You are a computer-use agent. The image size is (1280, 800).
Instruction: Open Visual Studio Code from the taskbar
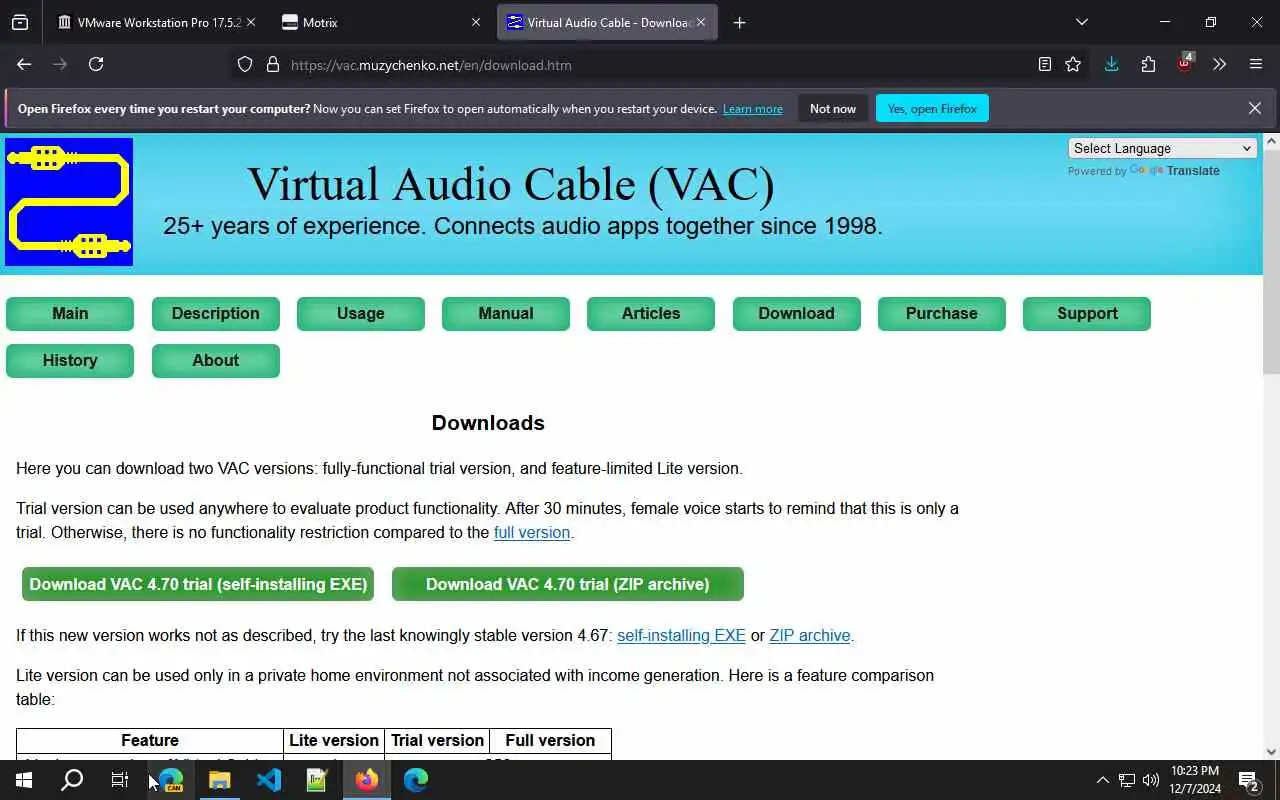(x=268, y=780)
